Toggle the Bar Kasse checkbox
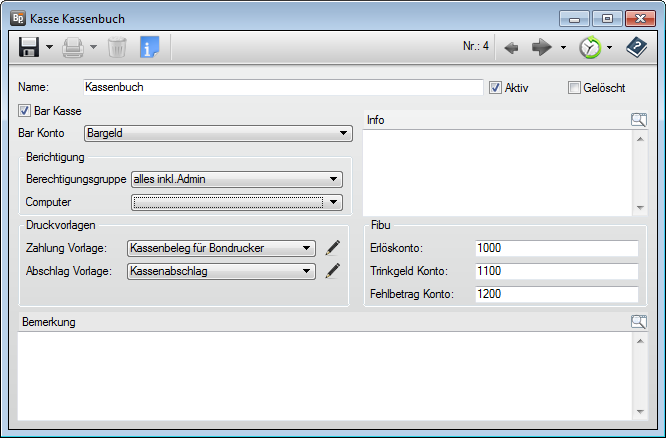The height and width of the screenshot is (438, 666). coord(25,111)
